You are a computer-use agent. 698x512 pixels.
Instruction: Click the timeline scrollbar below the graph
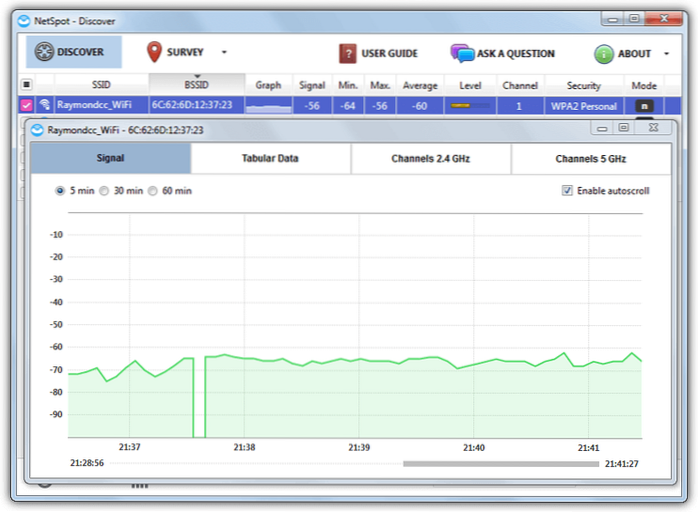point(500,464)
